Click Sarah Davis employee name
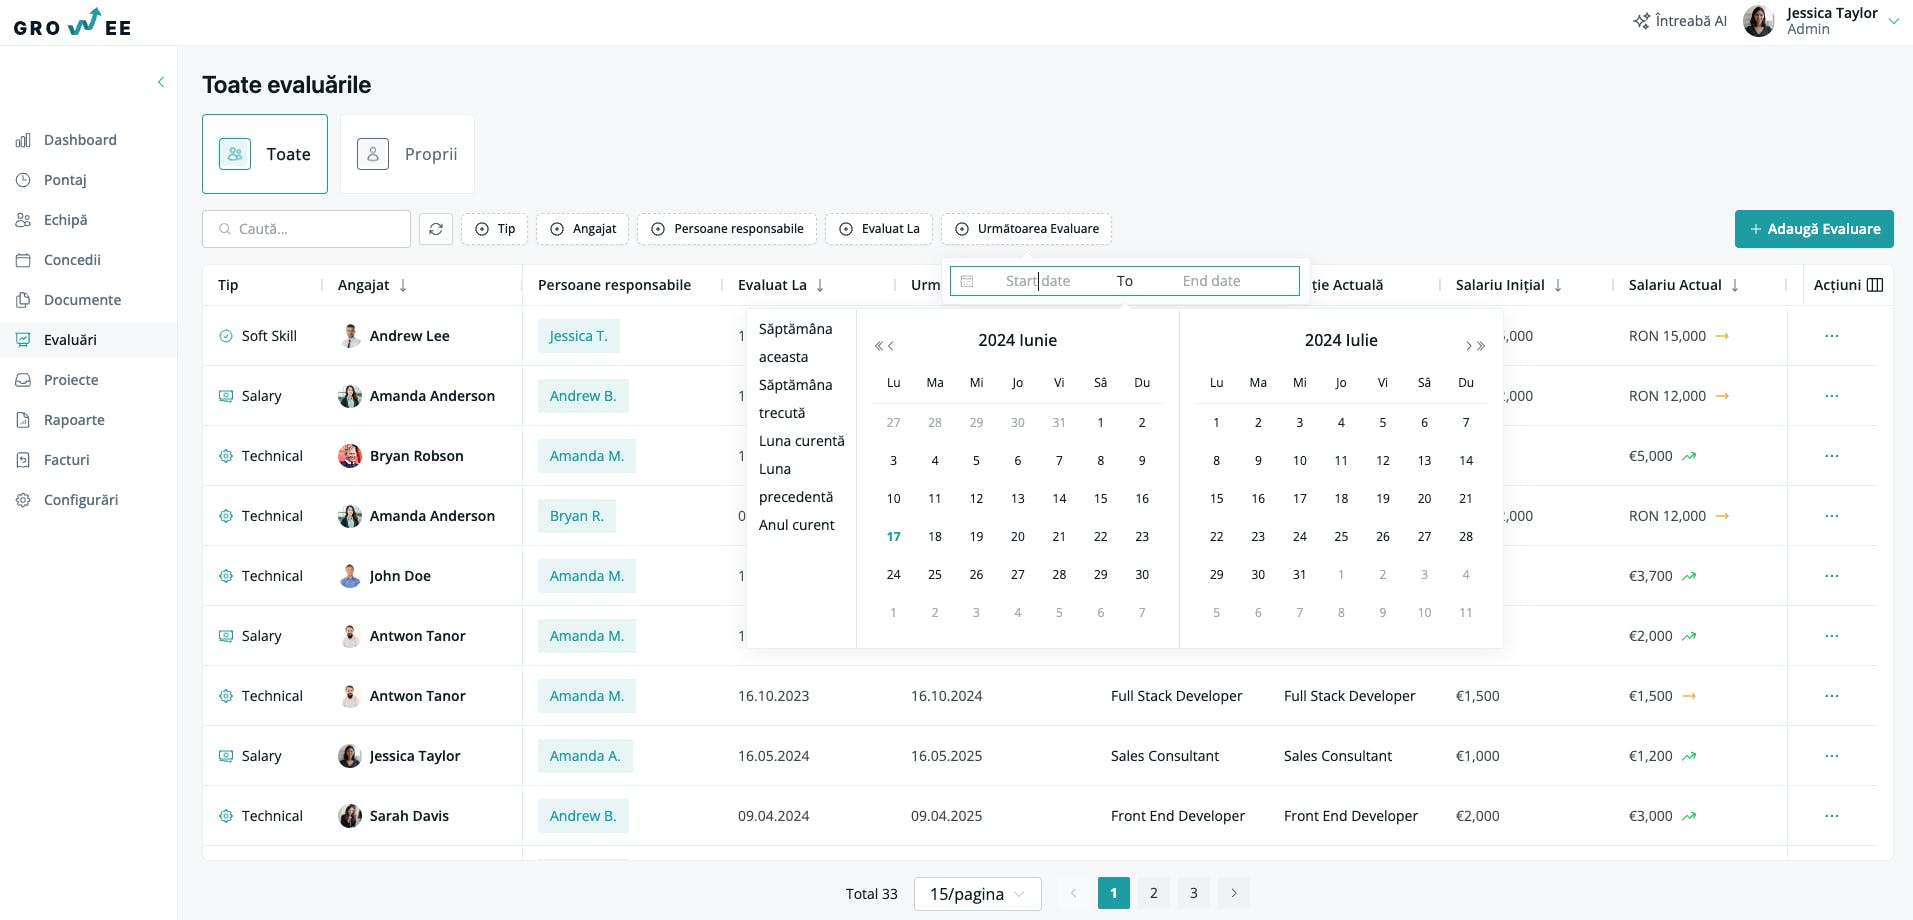Screen dimensions: 1913x920 click(x=409, y=816)
